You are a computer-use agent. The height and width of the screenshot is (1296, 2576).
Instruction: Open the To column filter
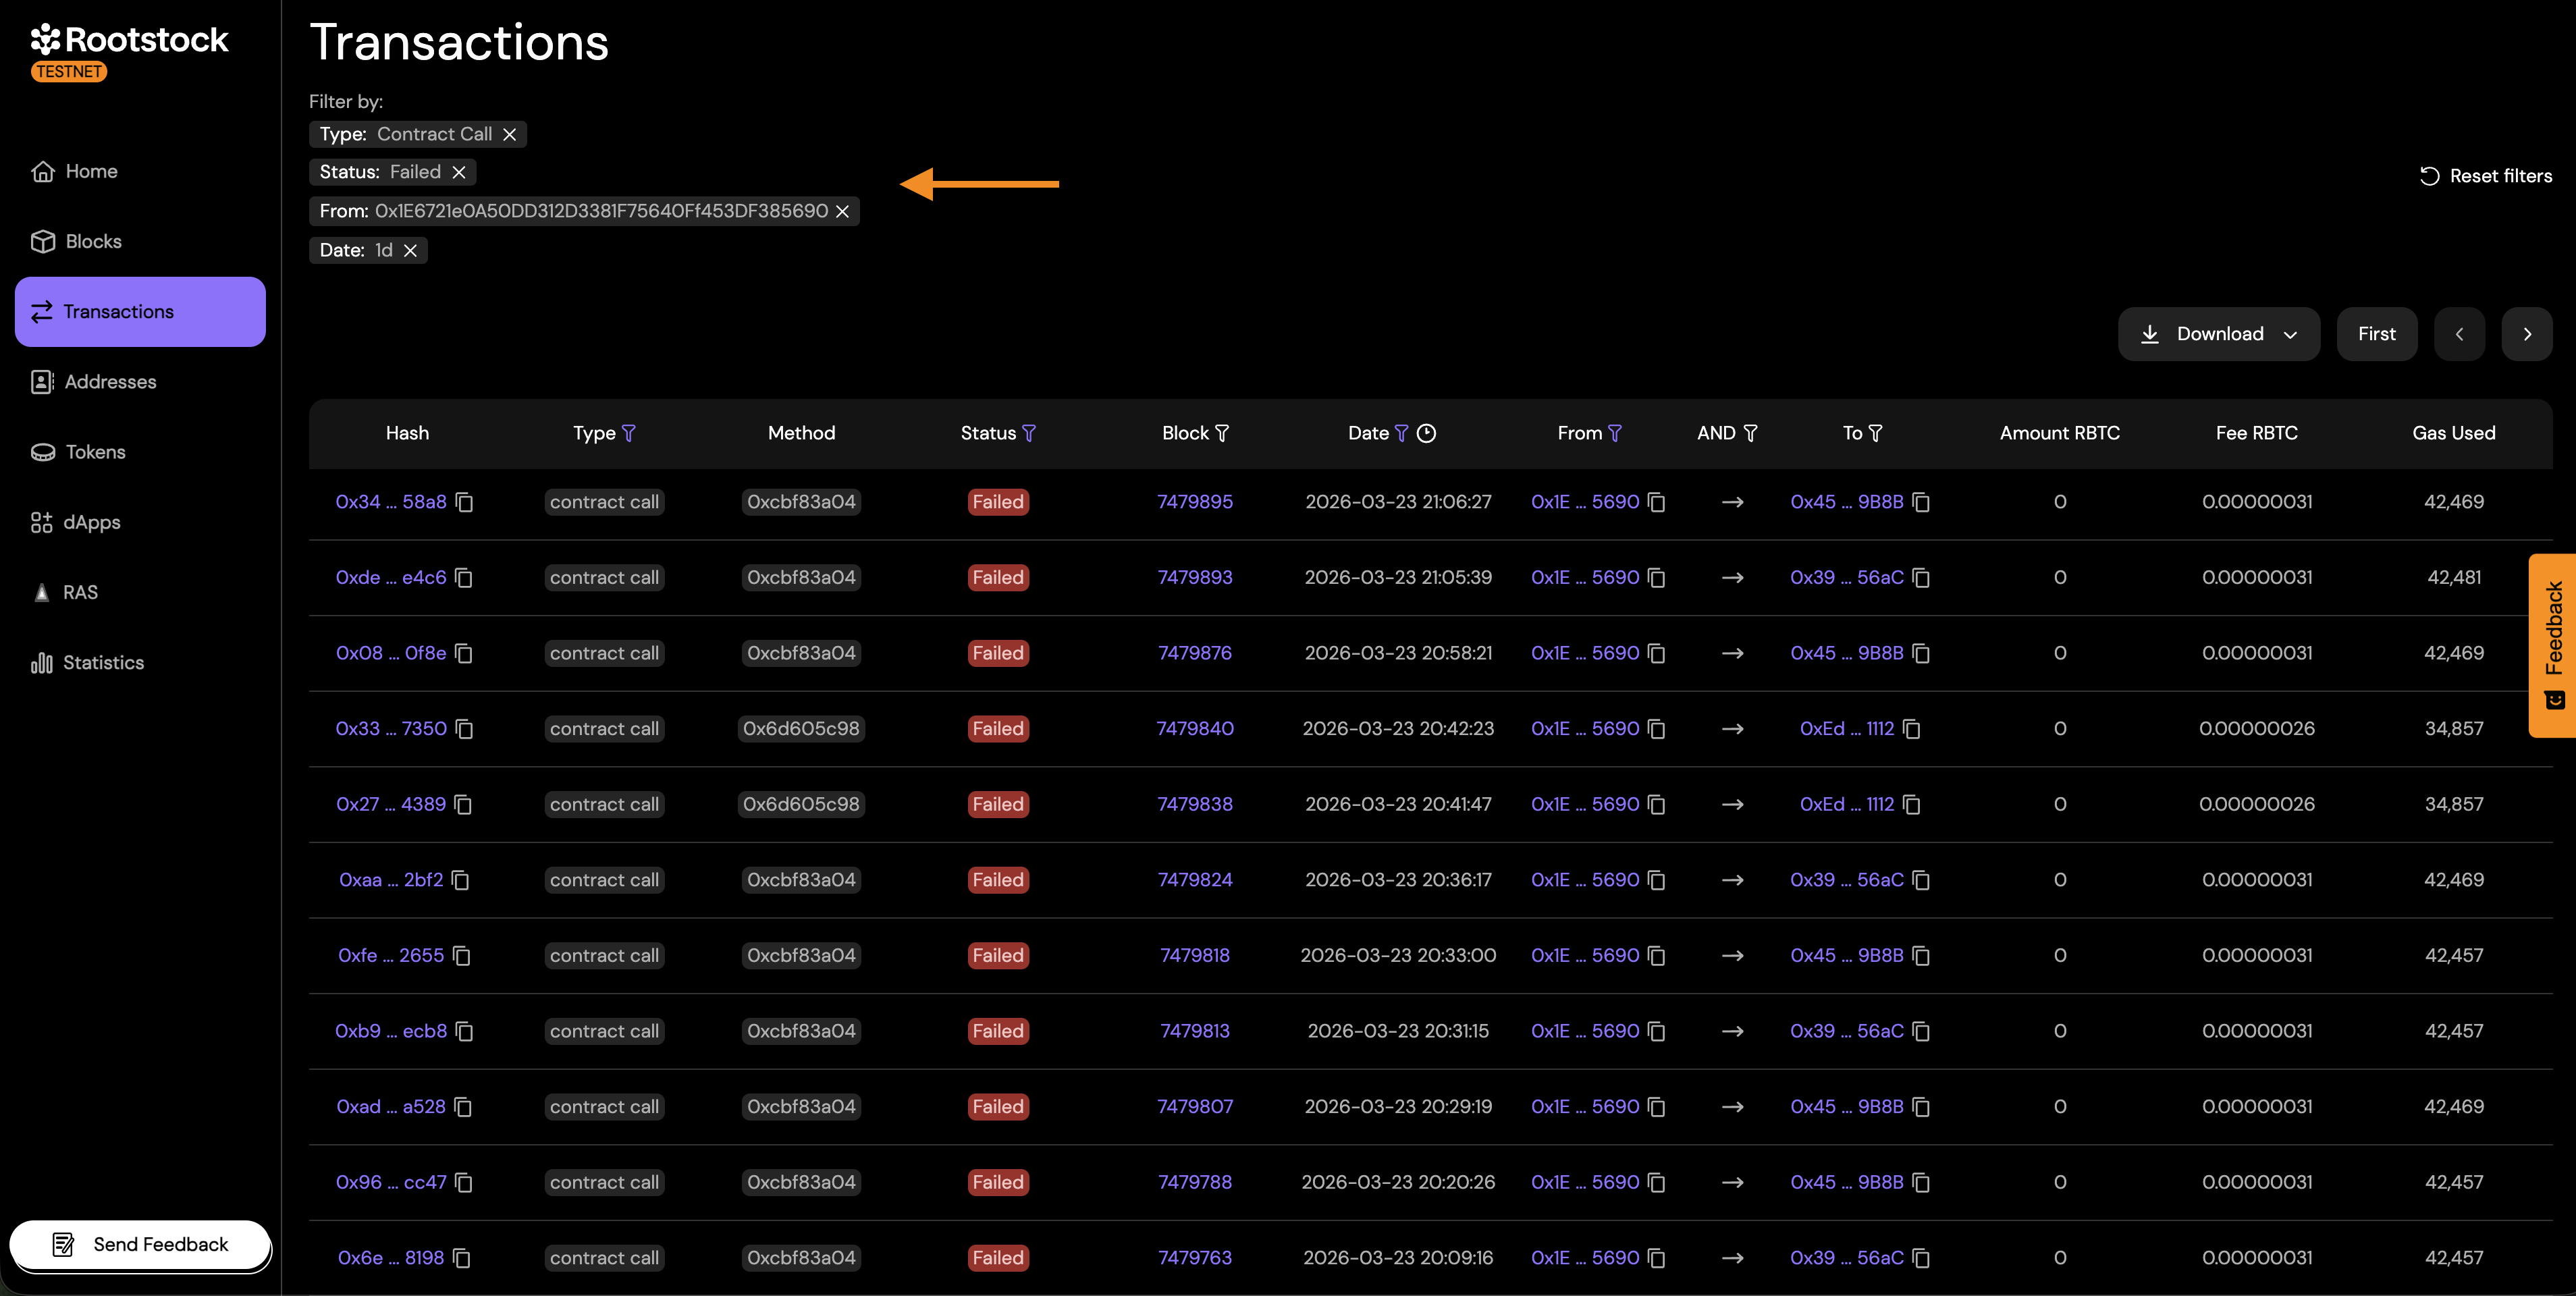coord(1877,433)
